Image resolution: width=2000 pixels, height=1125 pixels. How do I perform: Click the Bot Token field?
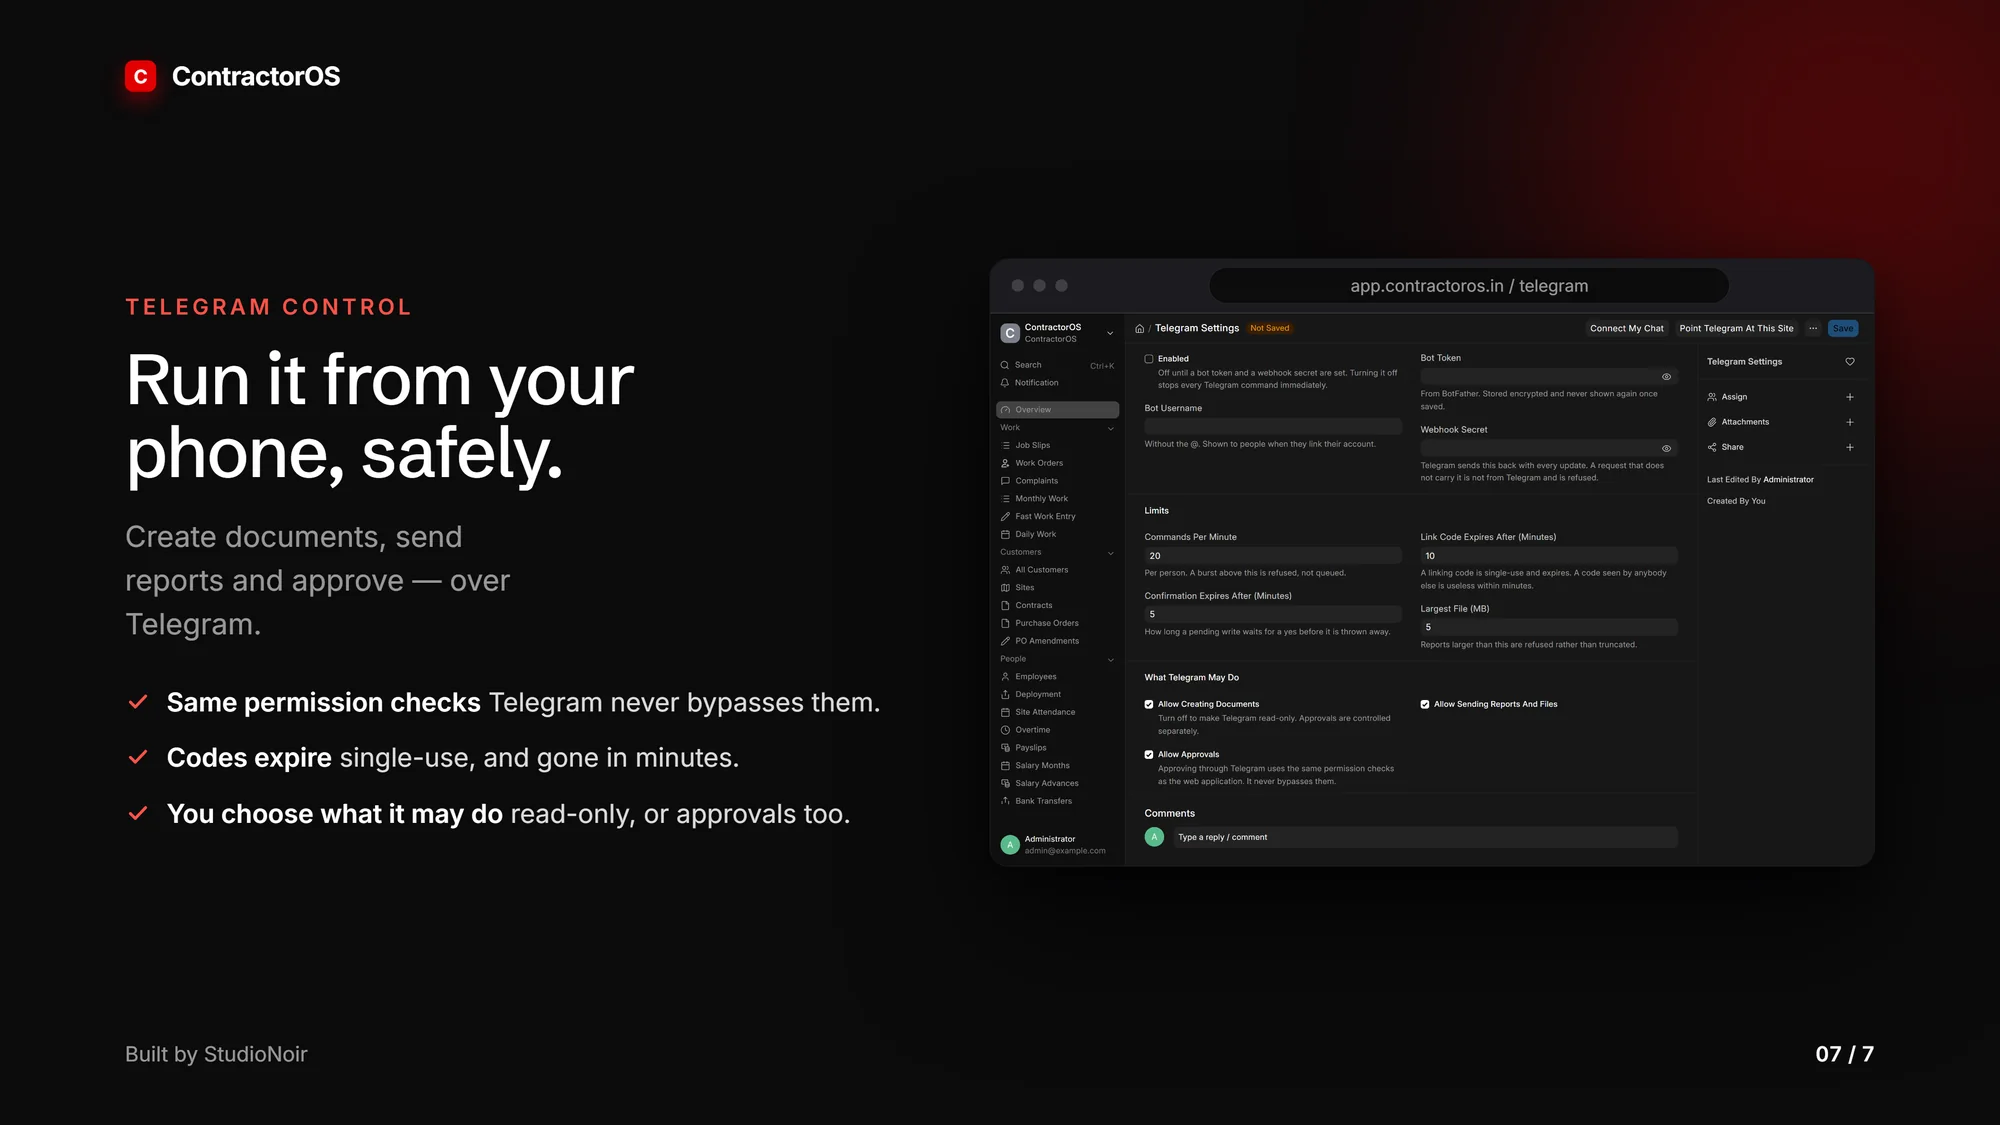tap(1549, 376)
